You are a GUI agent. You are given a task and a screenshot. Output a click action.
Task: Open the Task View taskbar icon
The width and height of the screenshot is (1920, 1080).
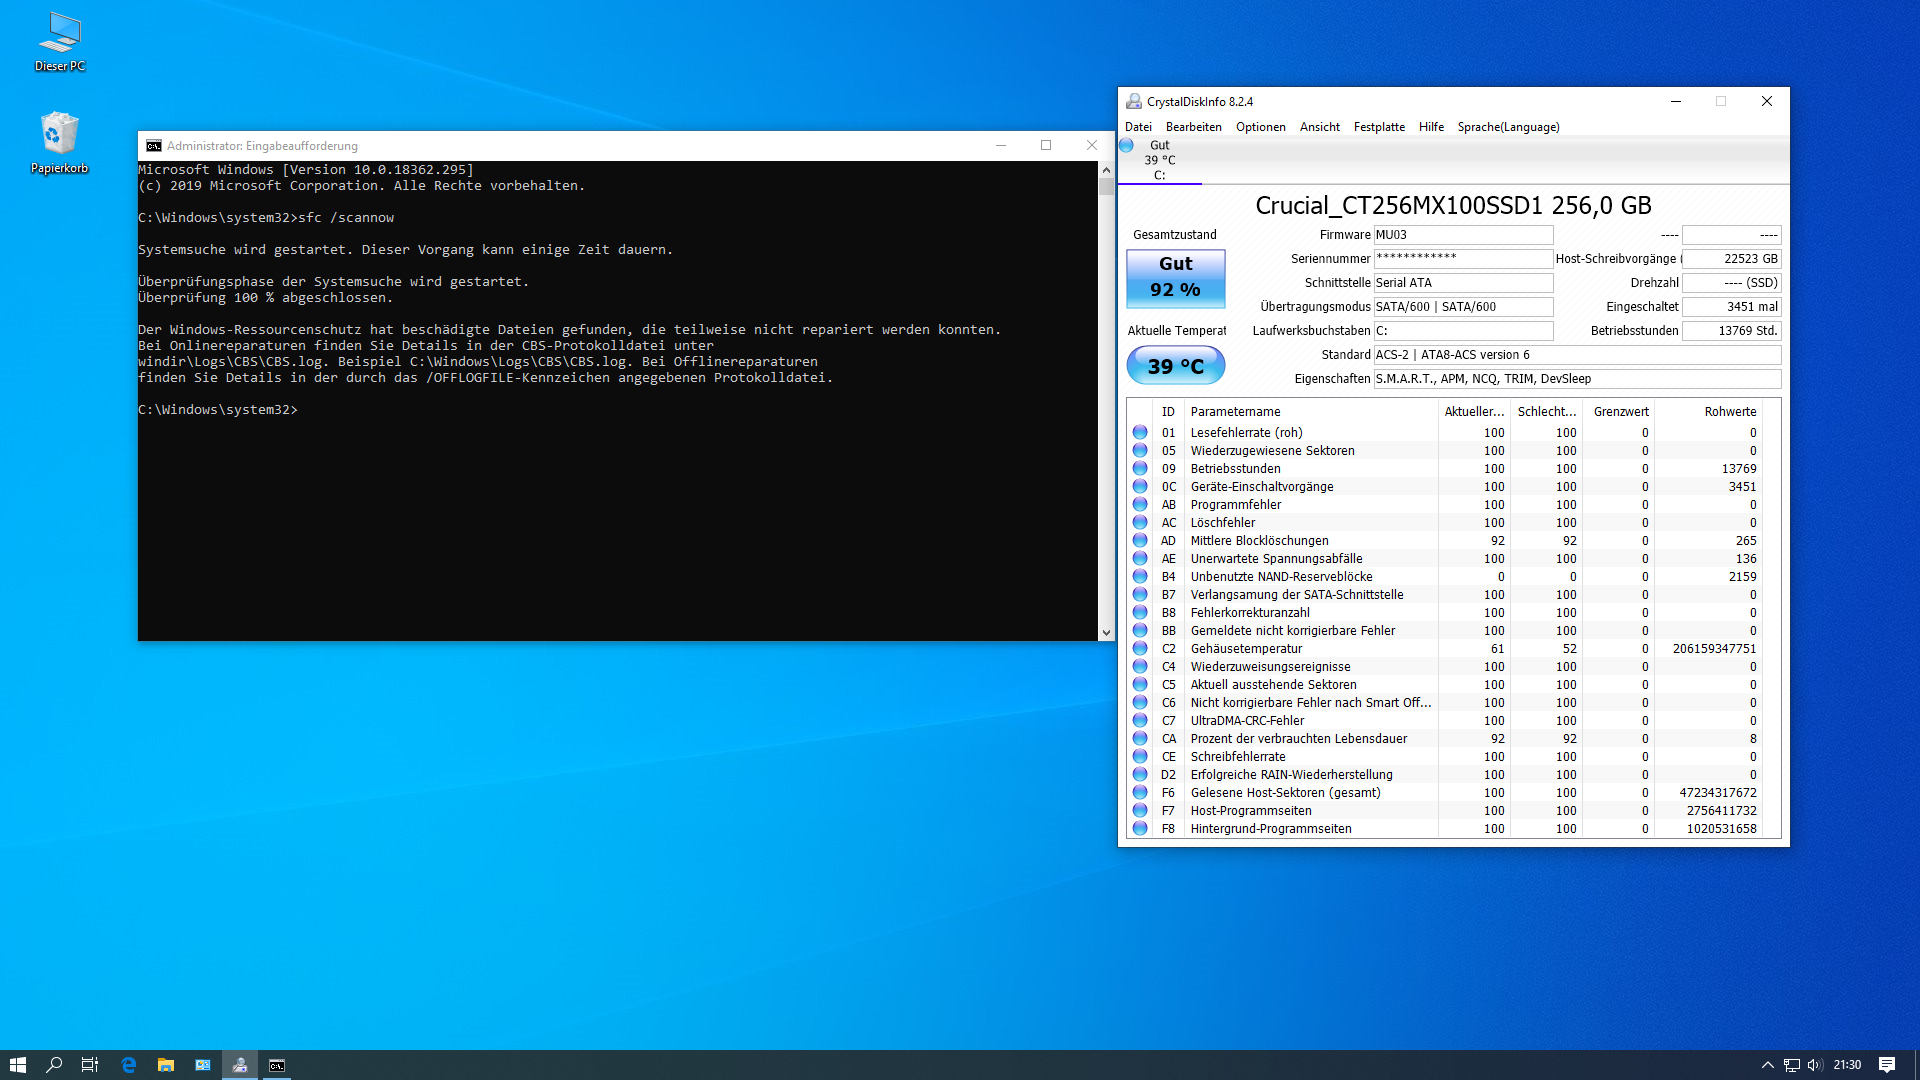(90, 1065)
